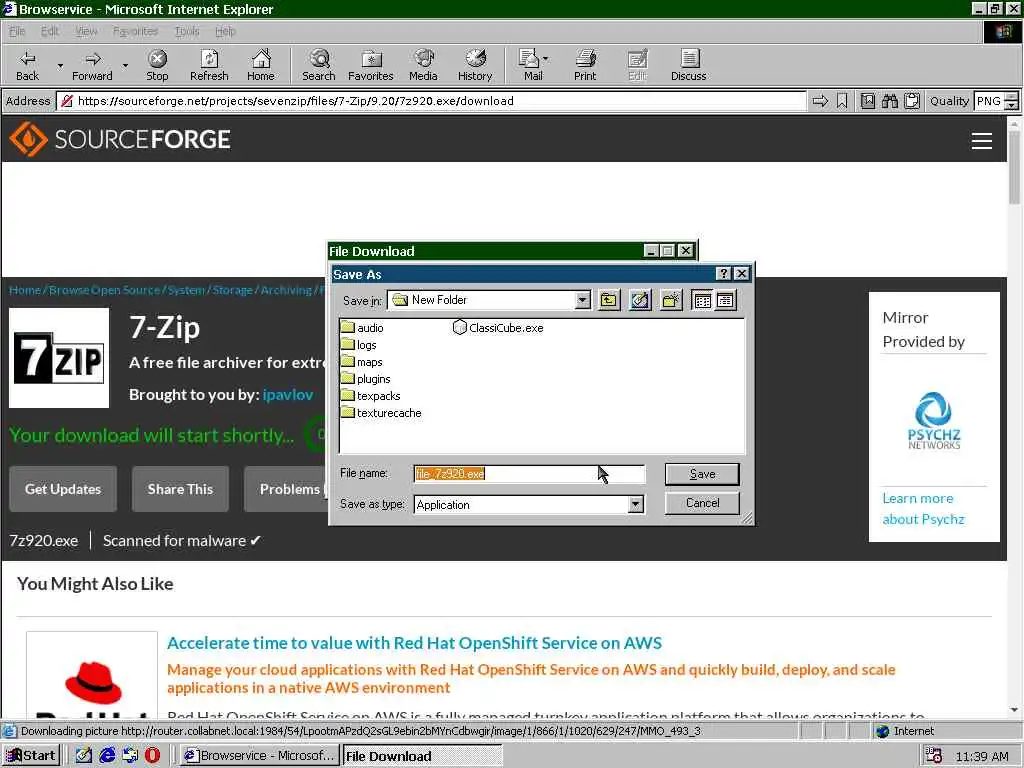
Task: Open Learn more about Psychz link
Action: (923, 509)
